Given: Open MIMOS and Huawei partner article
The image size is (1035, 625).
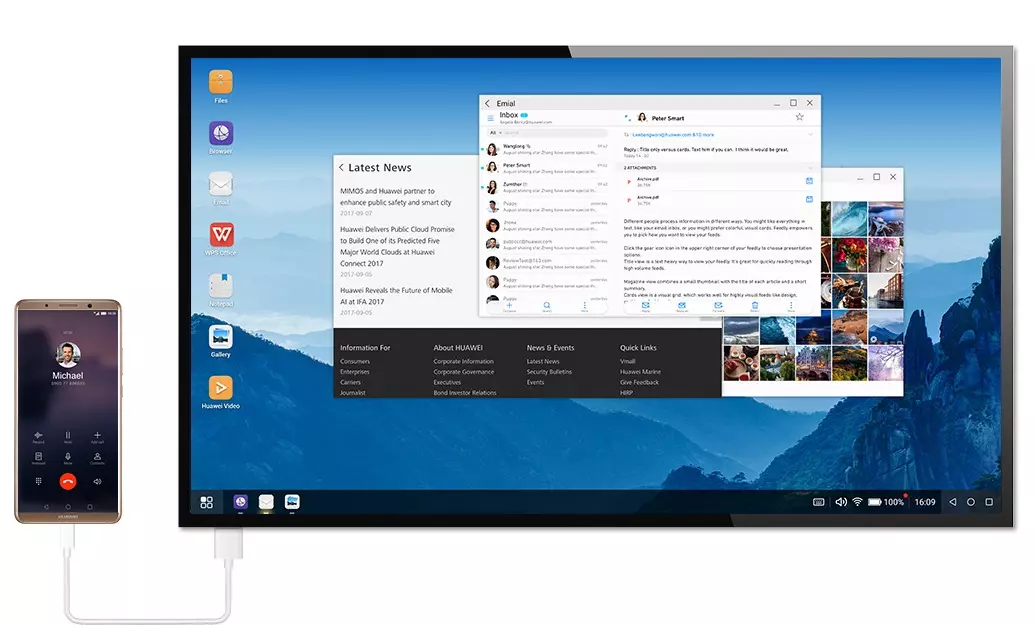Looking at the screenshot, I should 395,197.
